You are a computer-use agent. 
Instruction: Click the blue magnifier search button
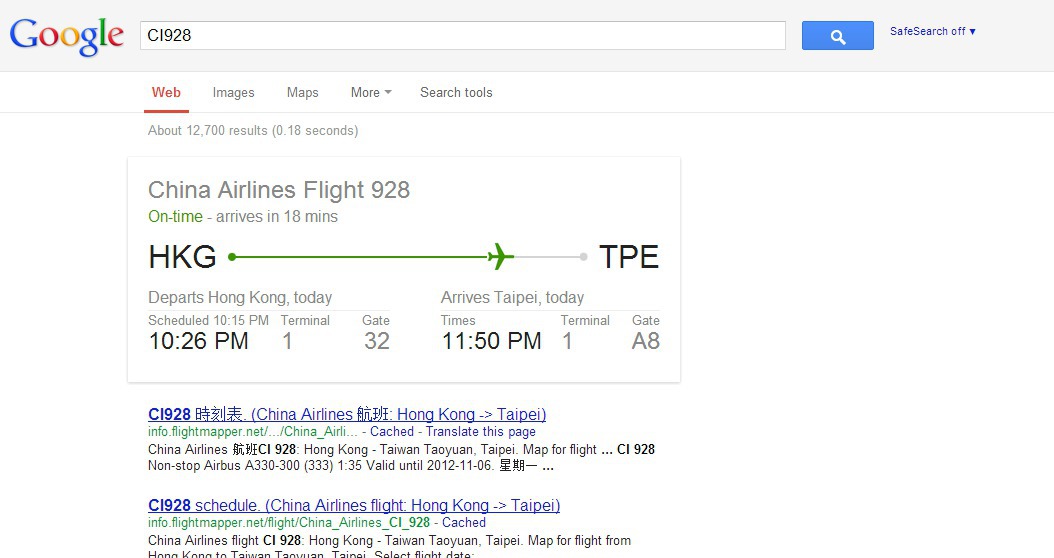click(837, 36)
